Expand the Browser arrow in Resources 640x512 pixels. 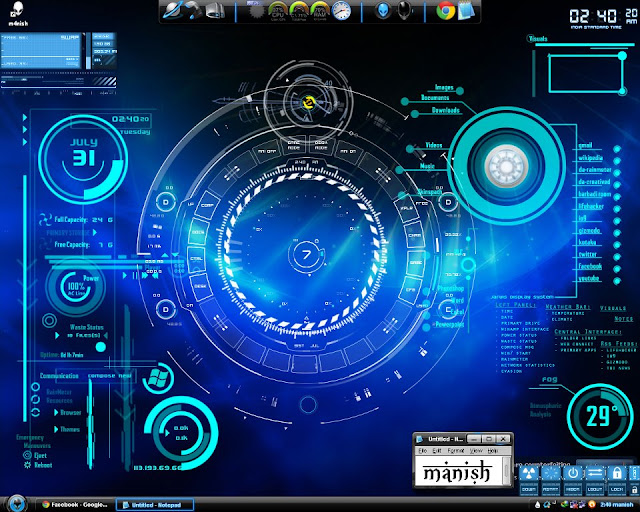tap(56, 412)
